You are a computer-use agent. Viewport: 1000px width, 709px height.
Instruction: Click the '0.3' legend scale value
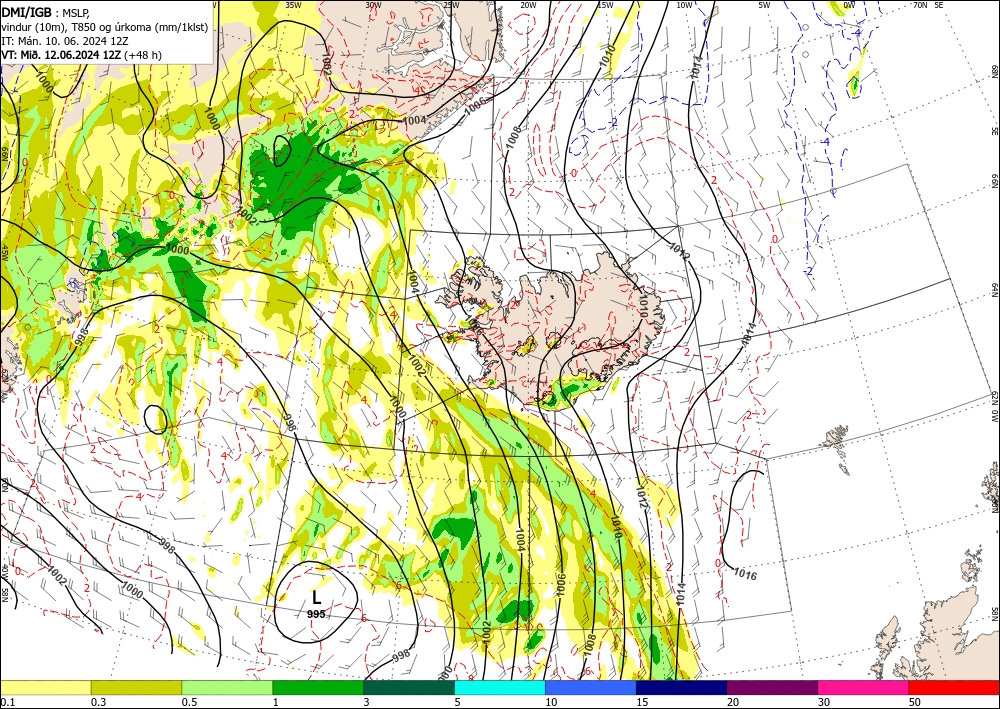[x=98, y=702]
